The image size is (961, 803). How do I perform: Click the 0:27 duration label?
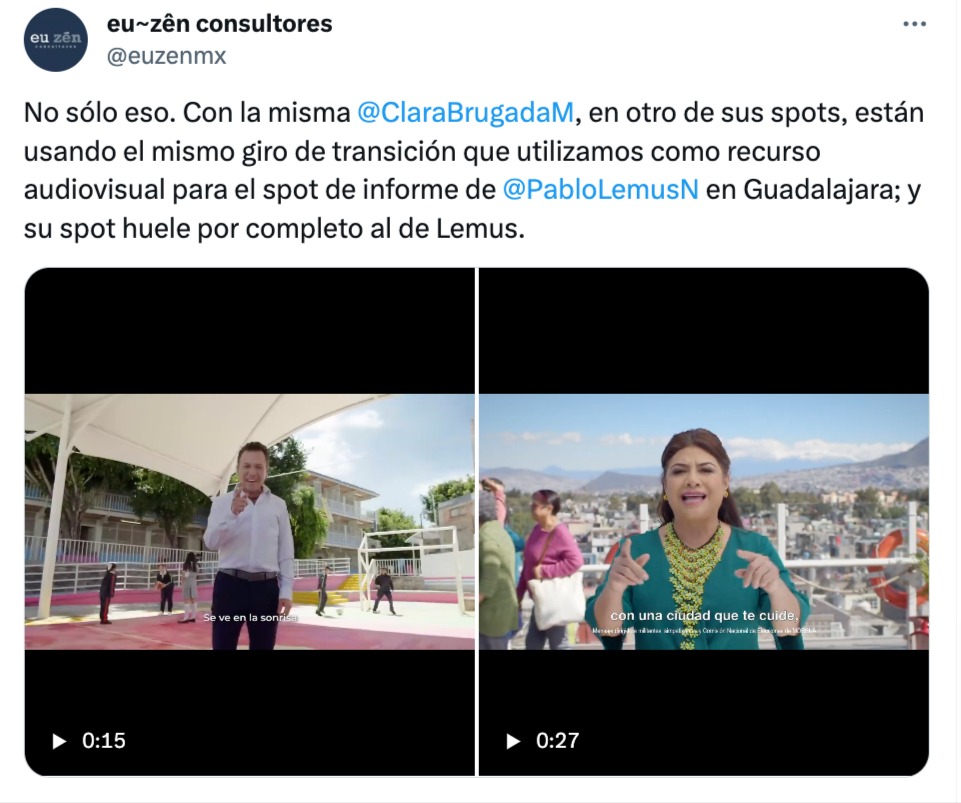point(557,741)
